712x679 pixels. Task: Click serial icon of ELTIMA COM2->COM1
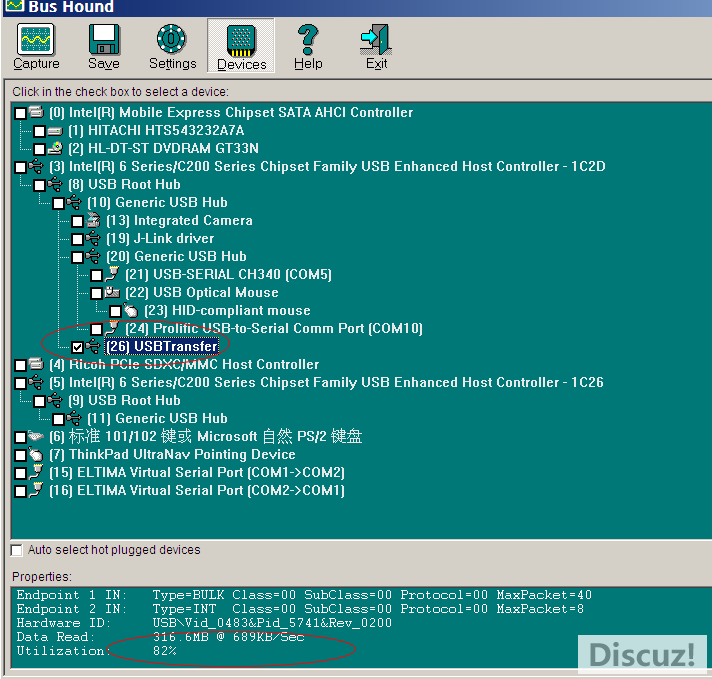pos(36,490)
